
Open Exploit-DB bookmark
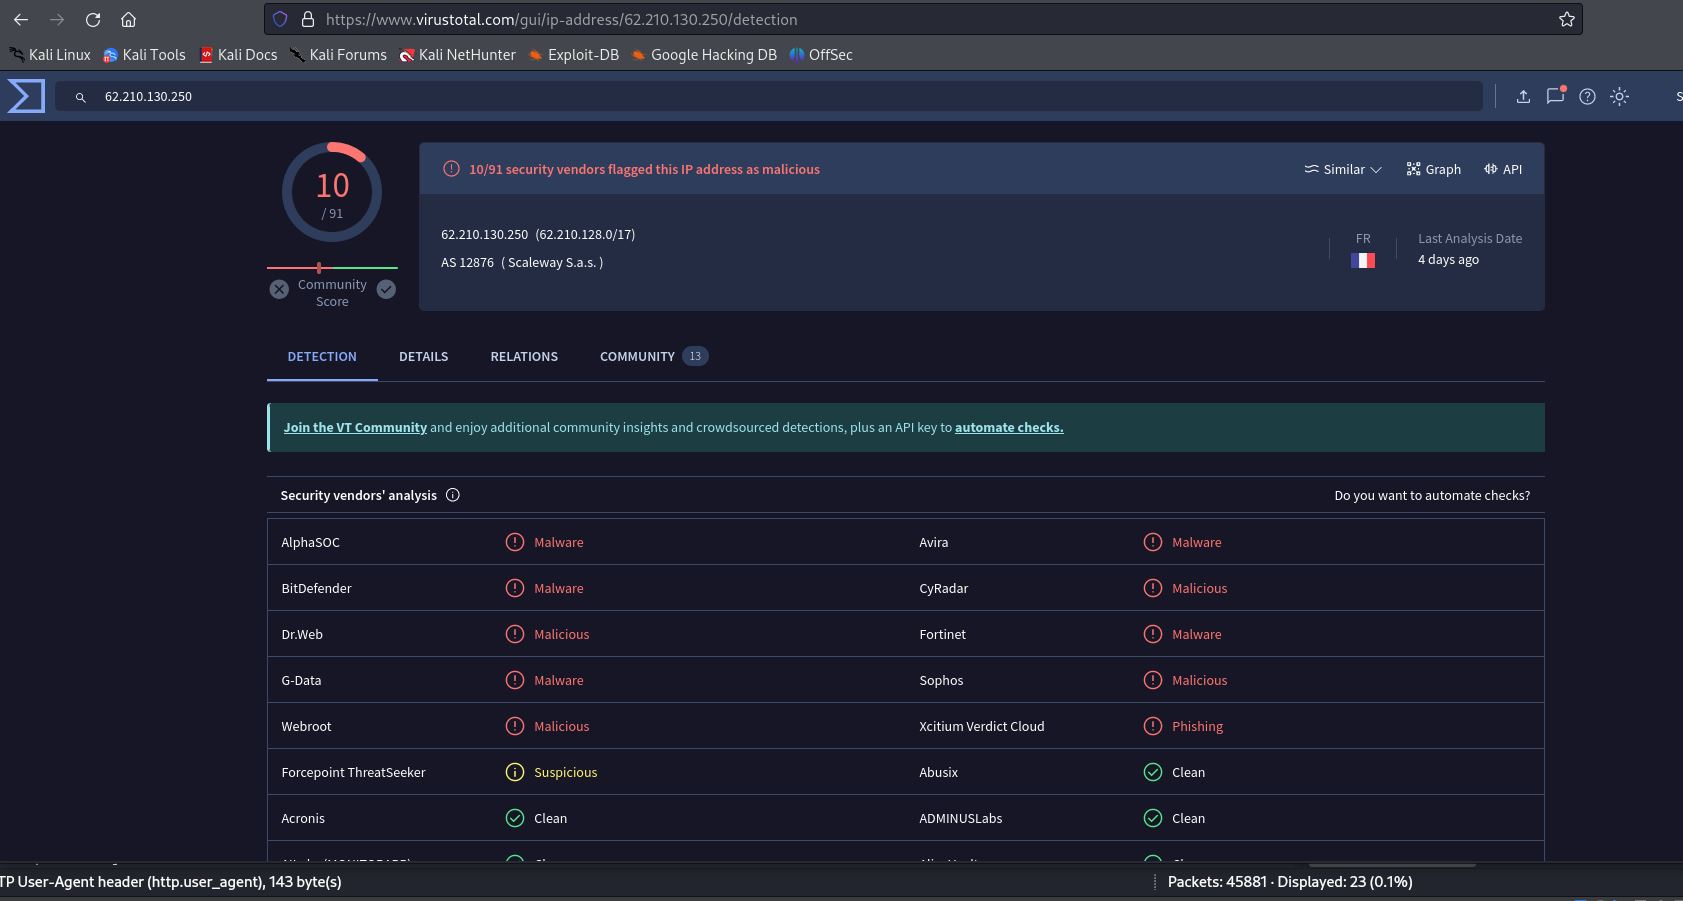(x=573, y=55)
